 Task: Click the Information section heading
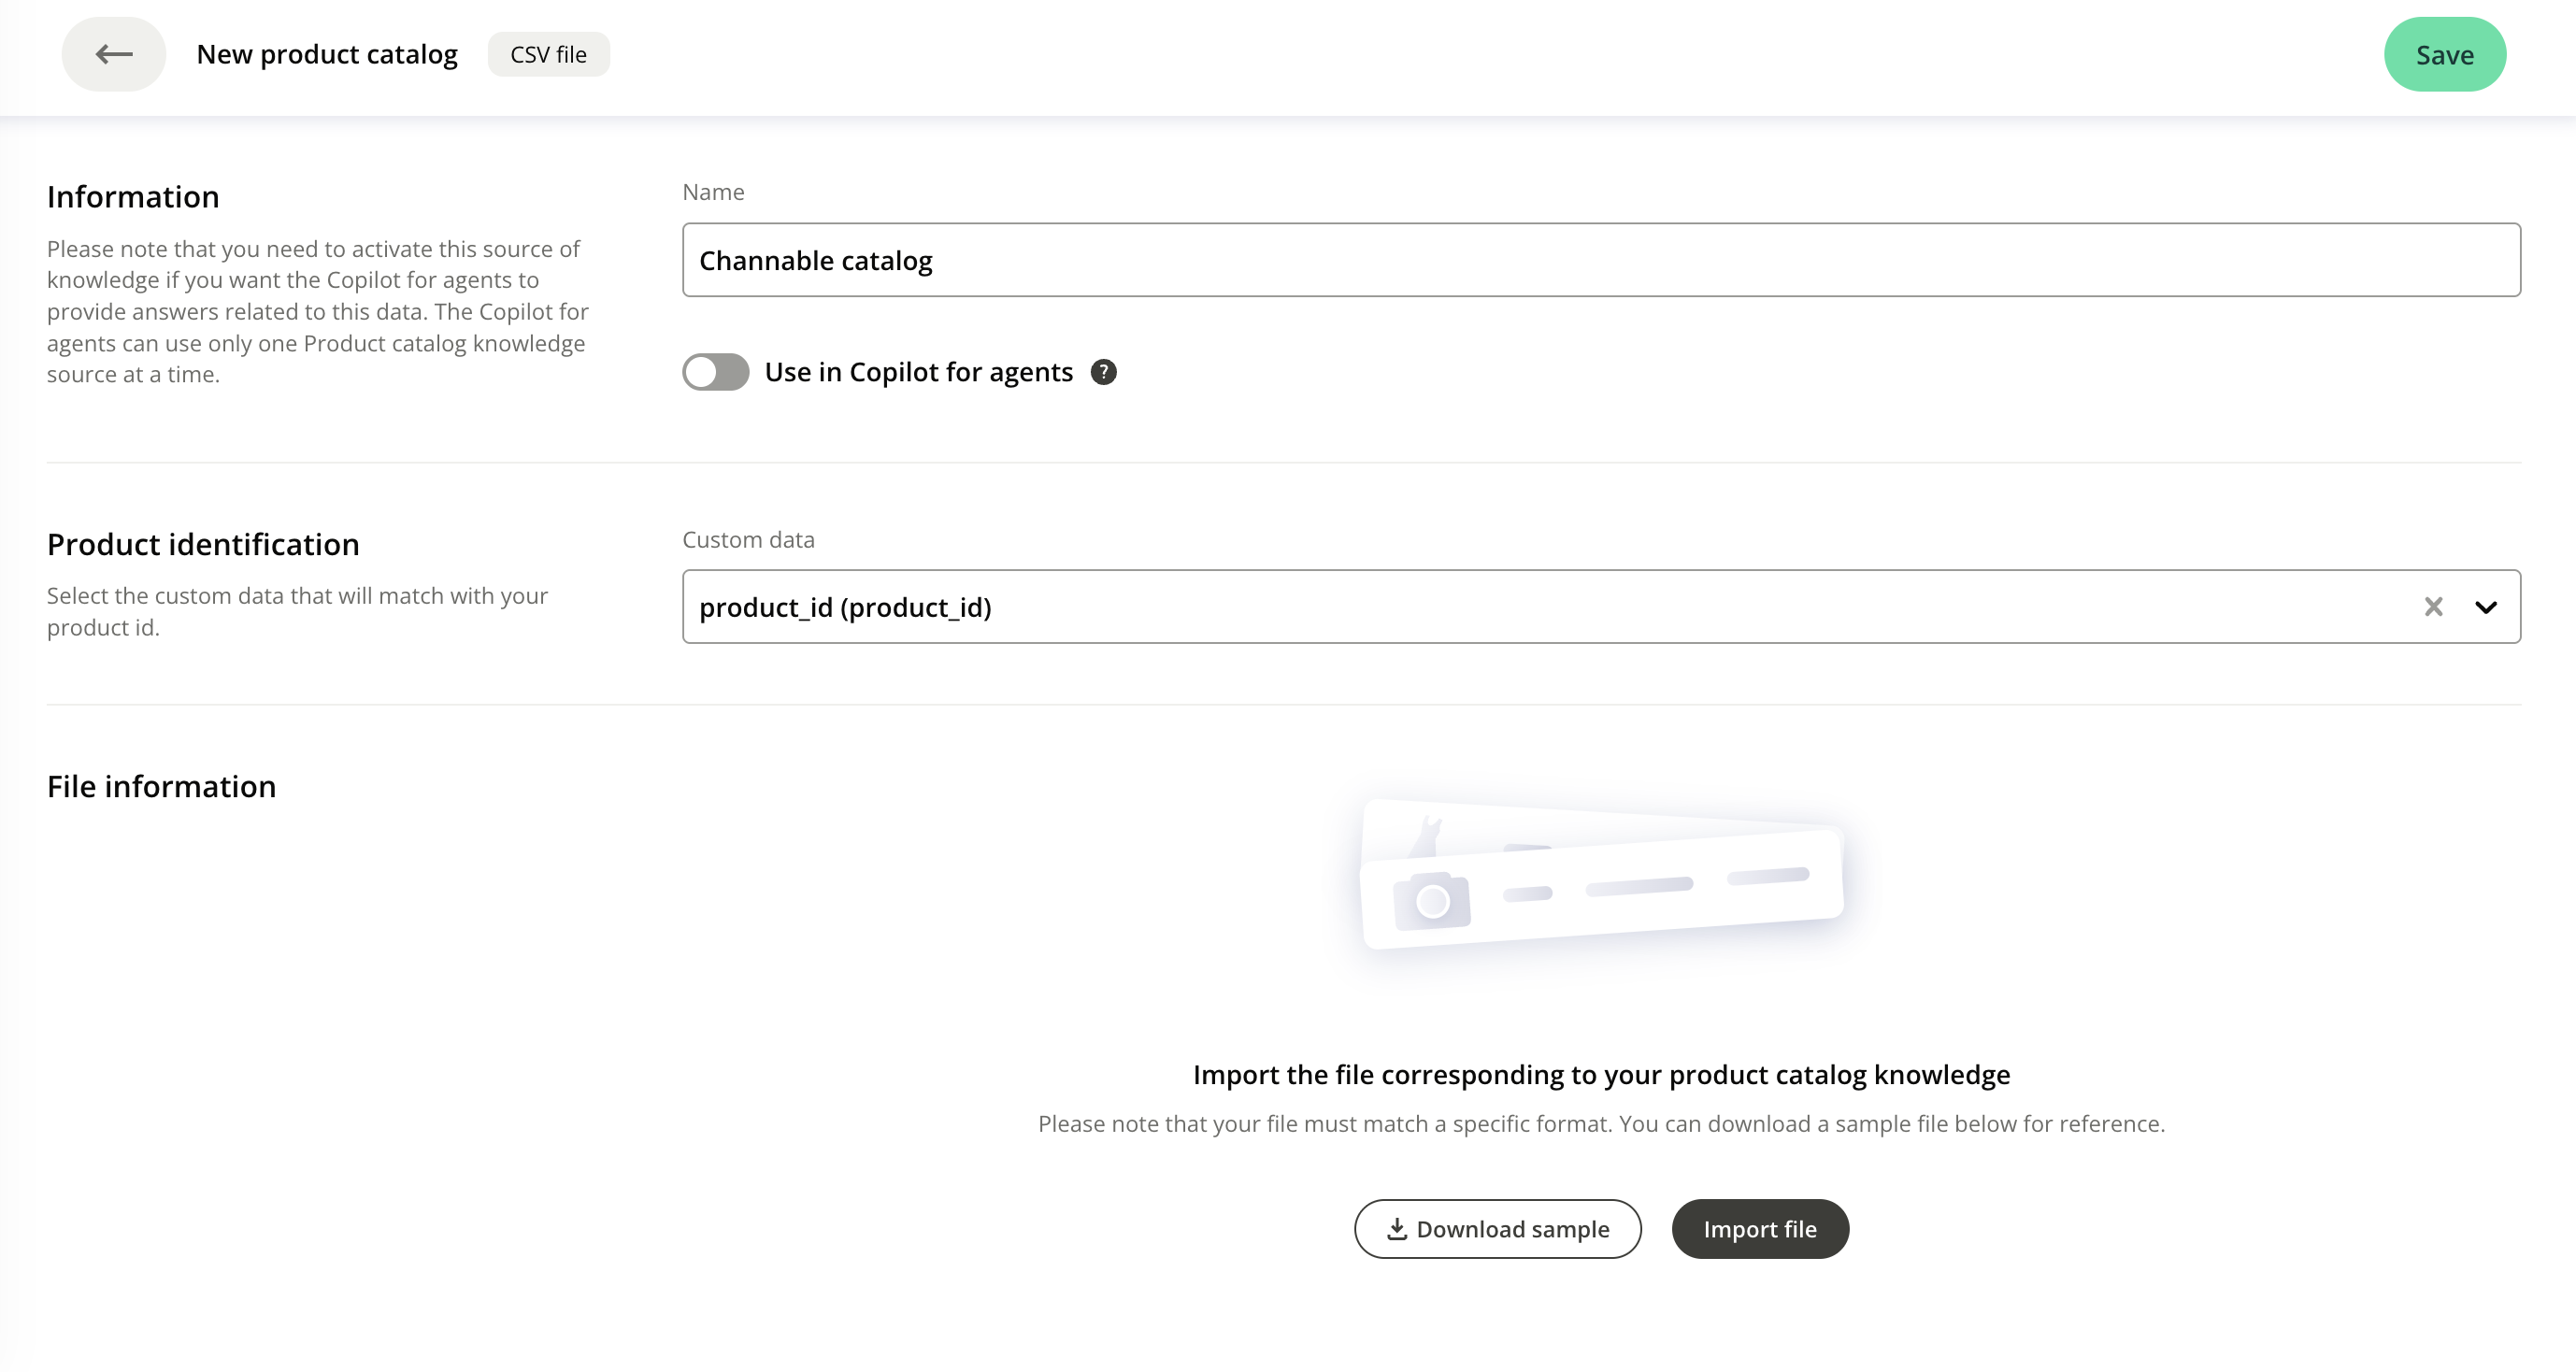(x=133, y=197)
